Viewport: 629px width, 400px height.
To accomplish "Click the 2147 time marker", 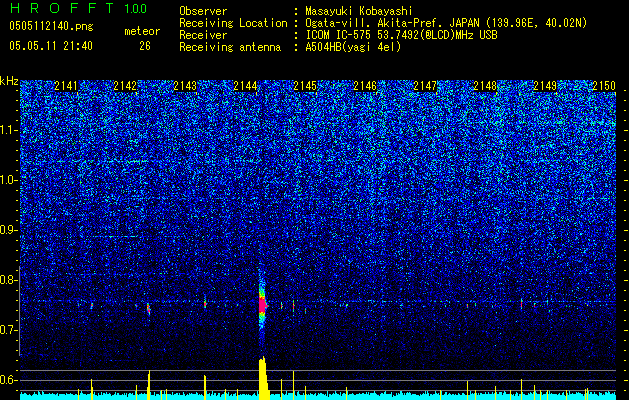I will tap(425, 86).
